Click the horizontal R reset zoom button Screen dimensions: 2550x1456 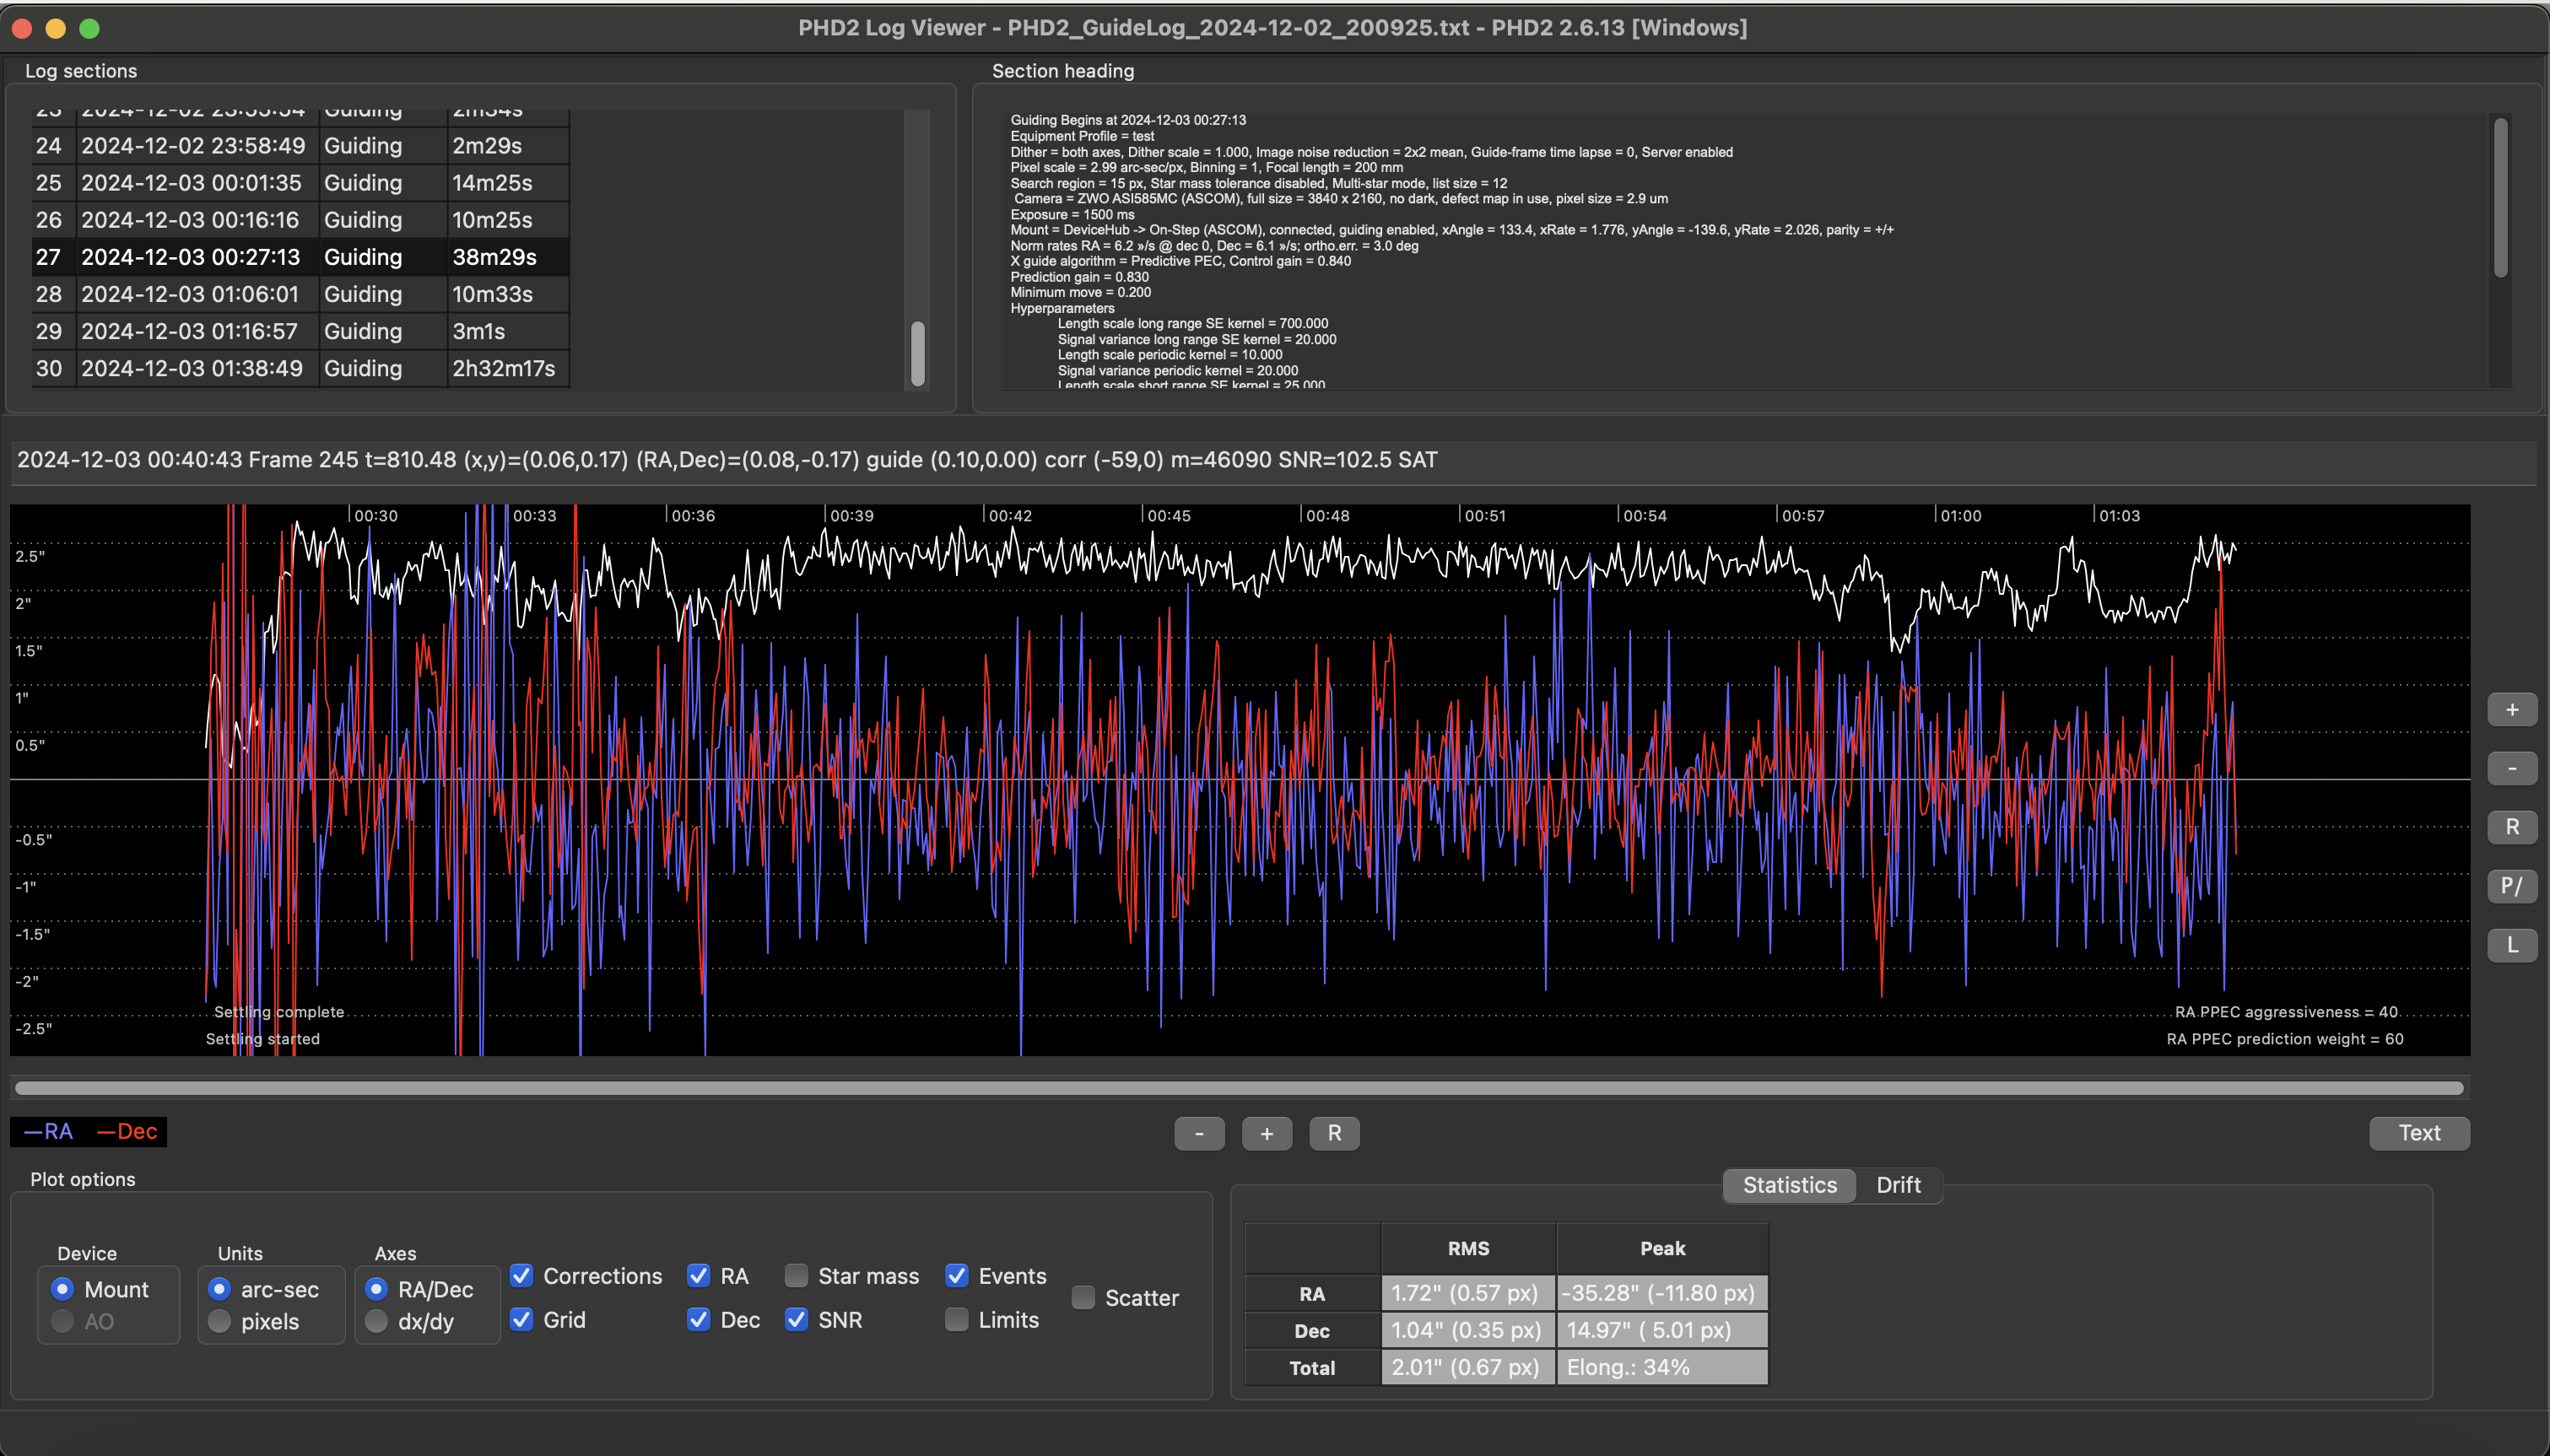(1334, 1133)
